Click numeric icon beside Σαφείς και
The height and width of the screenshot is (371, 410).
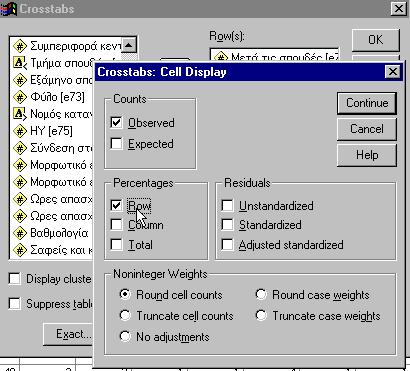[x=20, y=250]
